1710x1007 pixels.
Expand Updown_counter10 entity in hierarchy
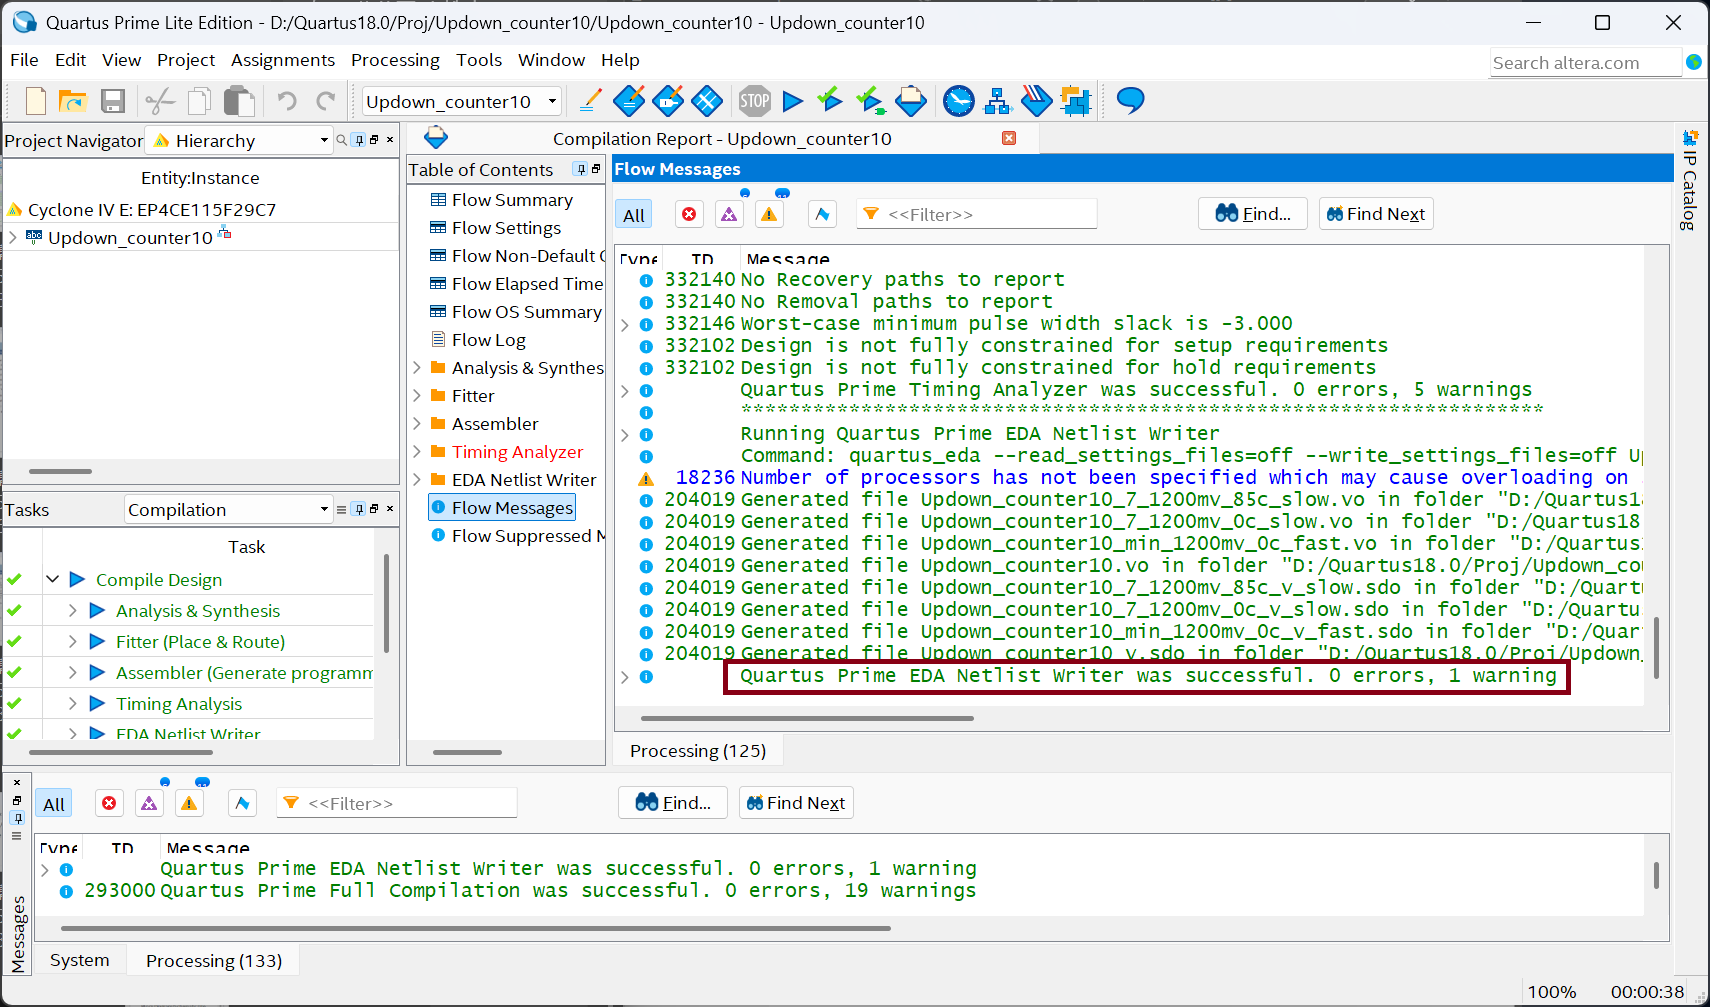click(13, 237)
